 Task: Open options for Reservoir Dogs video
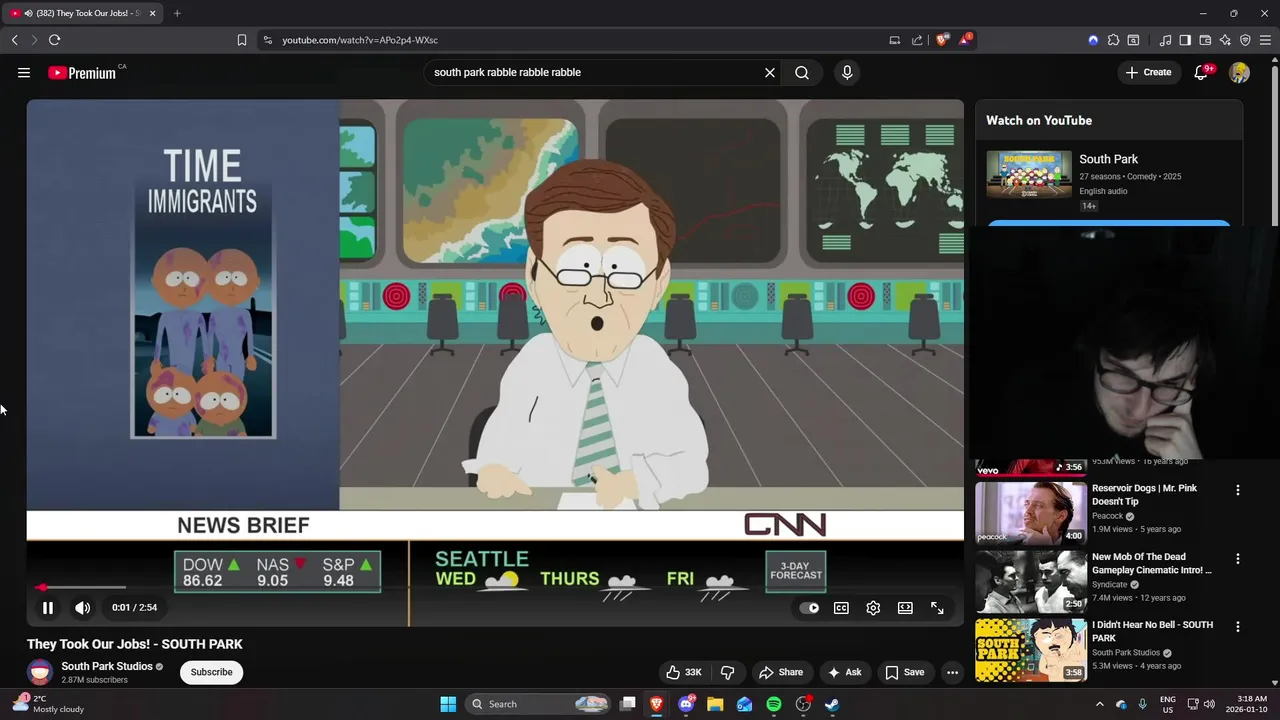click(x=1238, y=490)
